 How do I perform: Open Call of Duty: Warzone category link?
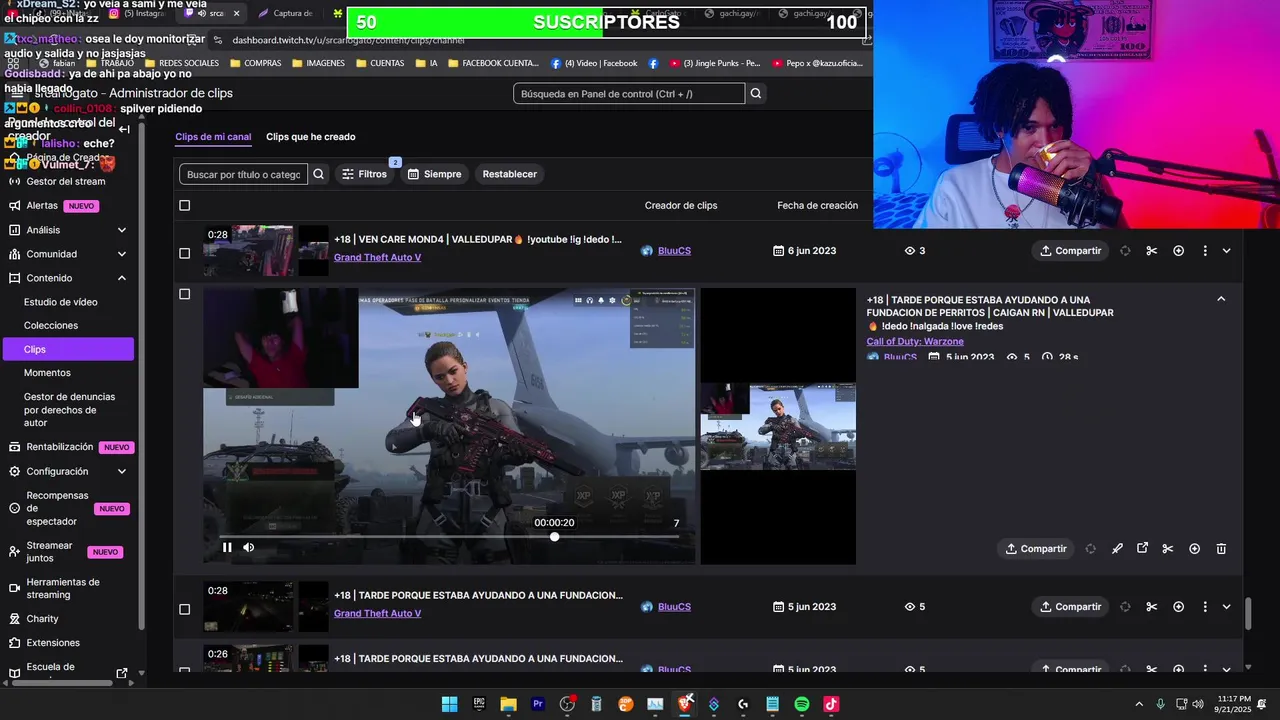point(915,342)
